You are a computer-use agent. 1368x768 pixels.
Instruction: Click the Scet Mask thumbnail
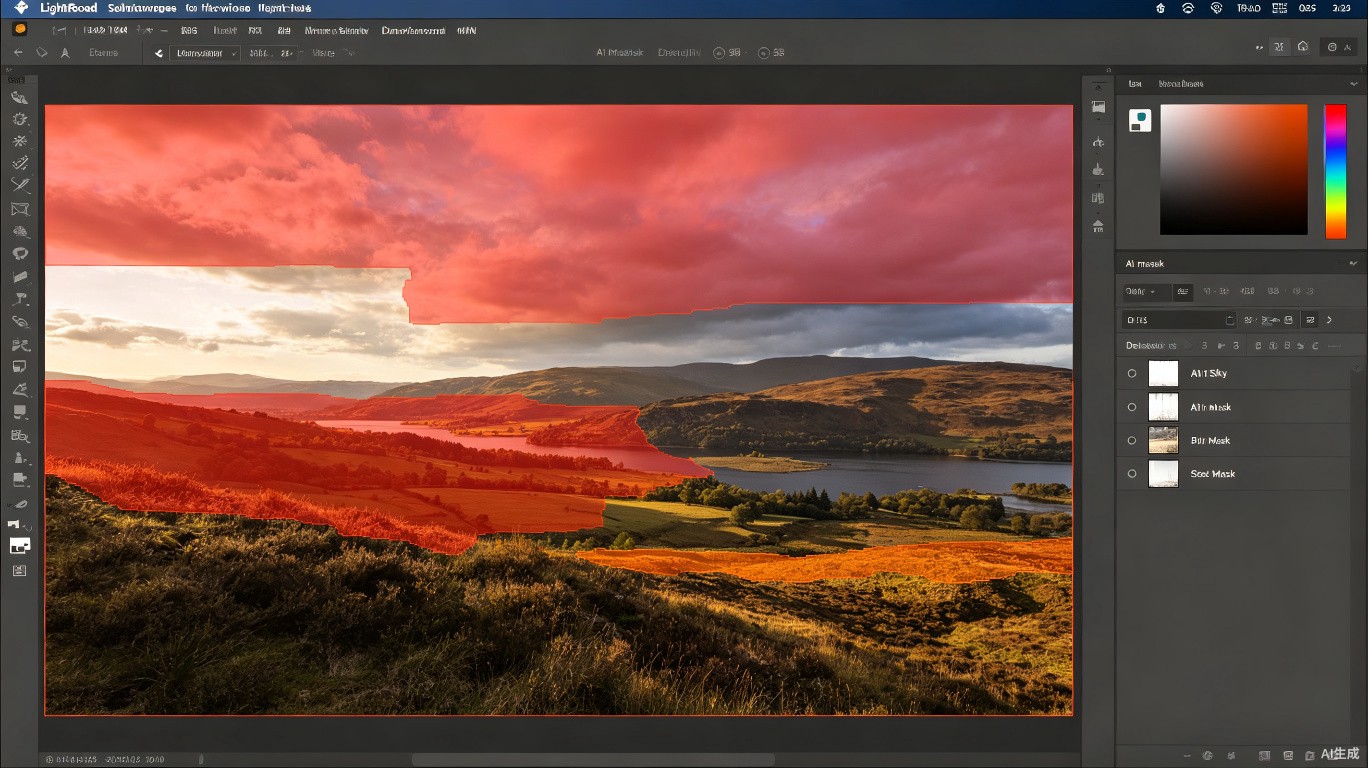click(x=1163, y=474)
